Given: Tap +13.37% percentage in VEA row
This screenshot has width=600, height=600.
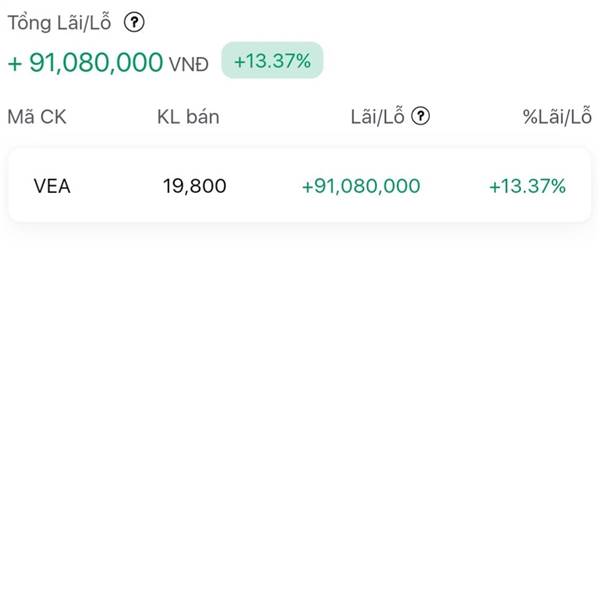Looking at the screenshot, I should [x=527, y=186].
